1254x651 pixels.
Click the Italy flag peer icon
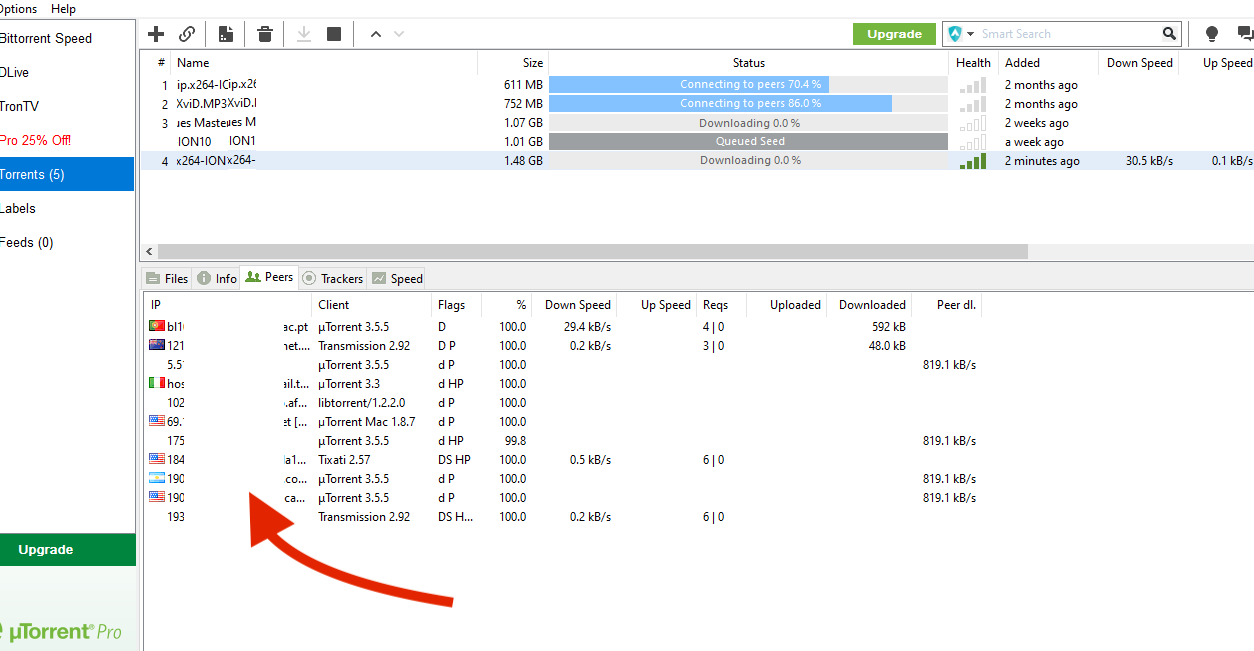[156, 383]
